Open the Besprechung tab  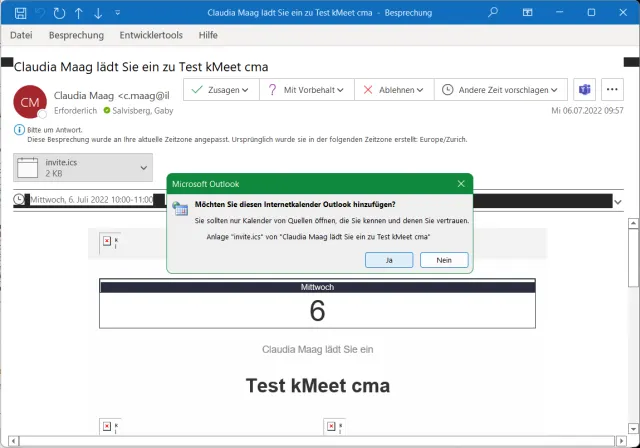point(76,35)
